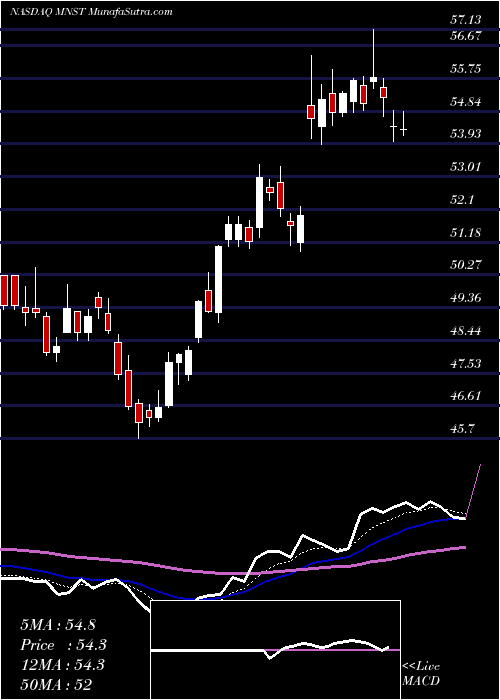Click the 5MA : 54.8 readout

(58, 625)
